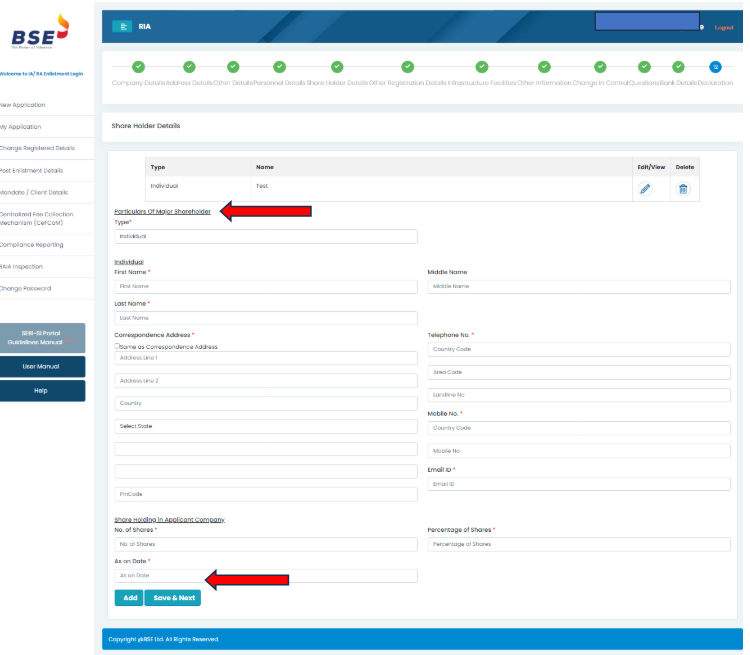Image resolution: width=750 pixels, height=655 pixels.
Task: Go to Company Details step circle
Action: pos(138,66)
